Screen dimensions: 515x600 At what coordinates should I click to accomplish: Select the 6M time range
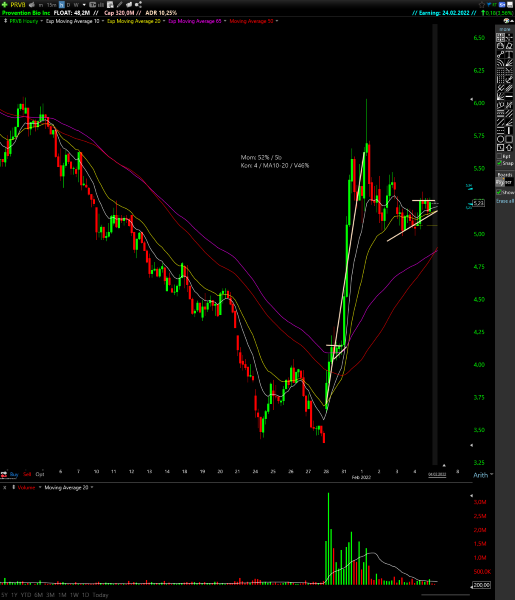[39, 595]
